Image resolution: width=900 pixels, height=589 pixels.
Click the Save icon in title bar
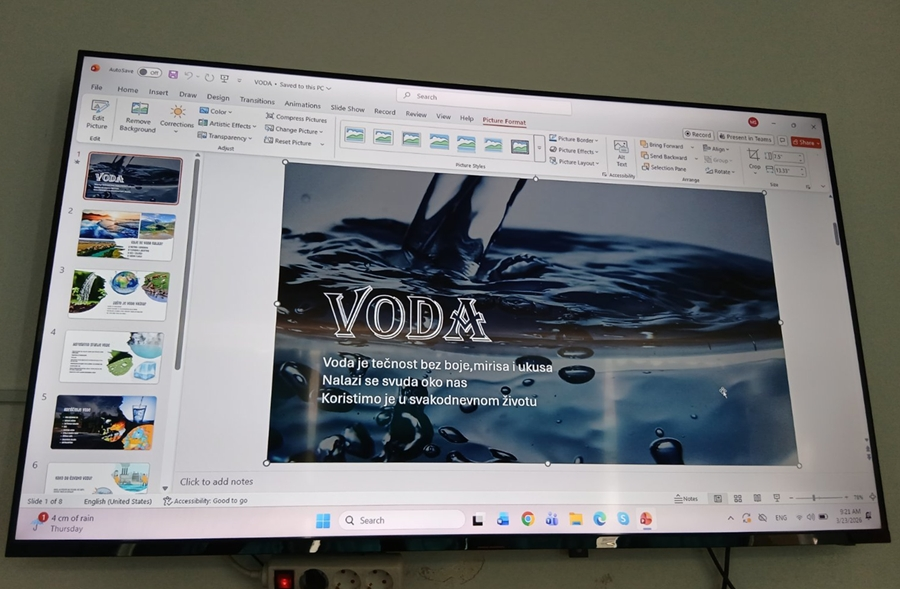pos(173,74)
